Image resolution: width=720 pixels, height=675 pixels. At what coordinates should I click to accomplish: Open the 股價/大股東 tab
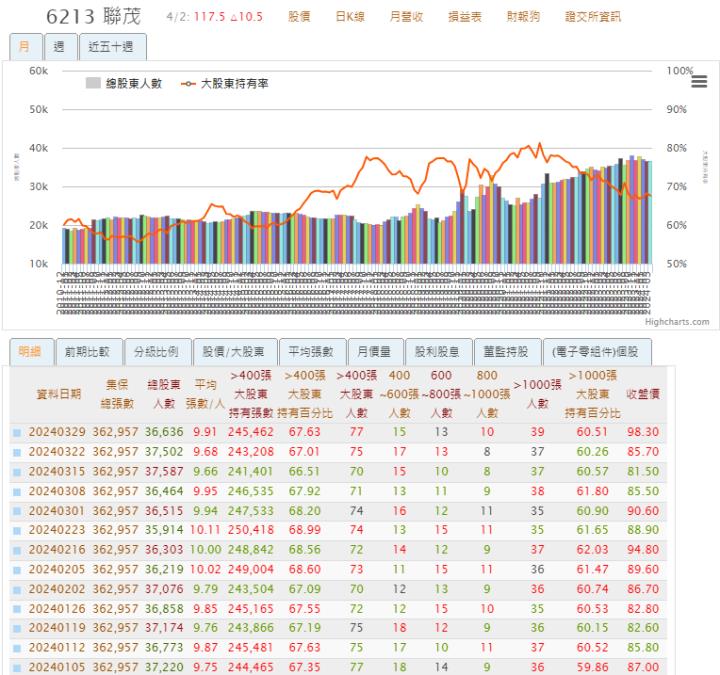(x=235, y=352)
